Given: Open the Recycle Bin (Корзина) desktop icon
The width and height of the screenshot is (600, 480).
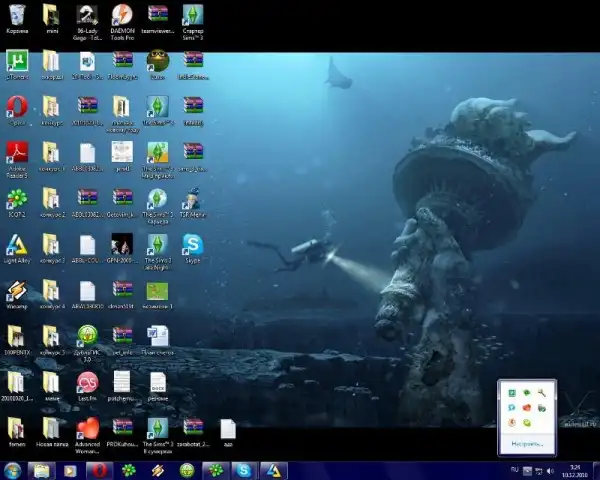Looking at the screenshot, I should [16, 17].
